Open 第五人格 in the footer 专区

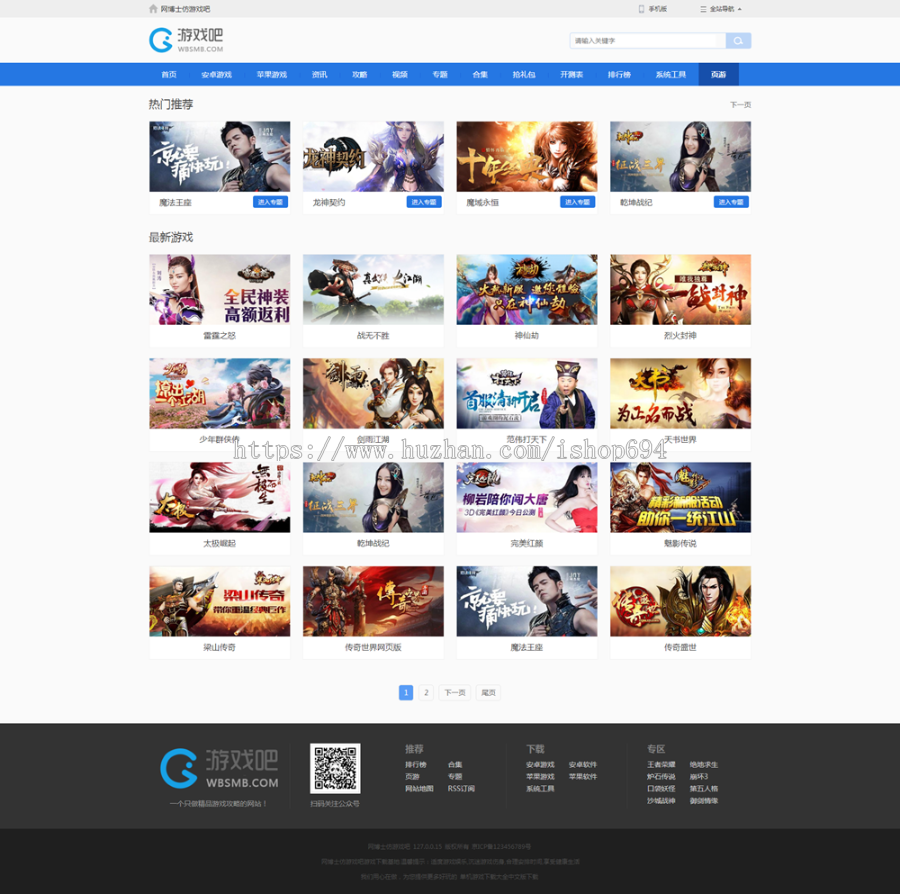coord(704,788)
